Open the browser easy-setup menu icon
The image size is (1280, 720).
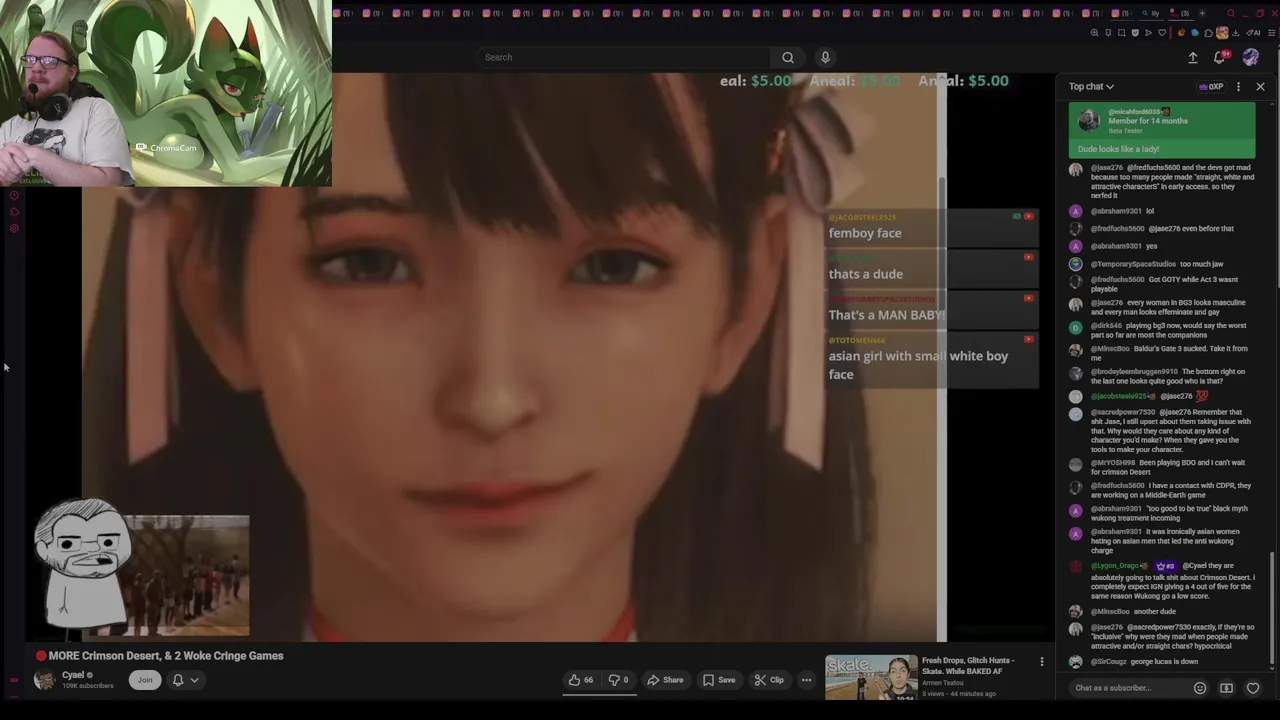coord(1271,33)
